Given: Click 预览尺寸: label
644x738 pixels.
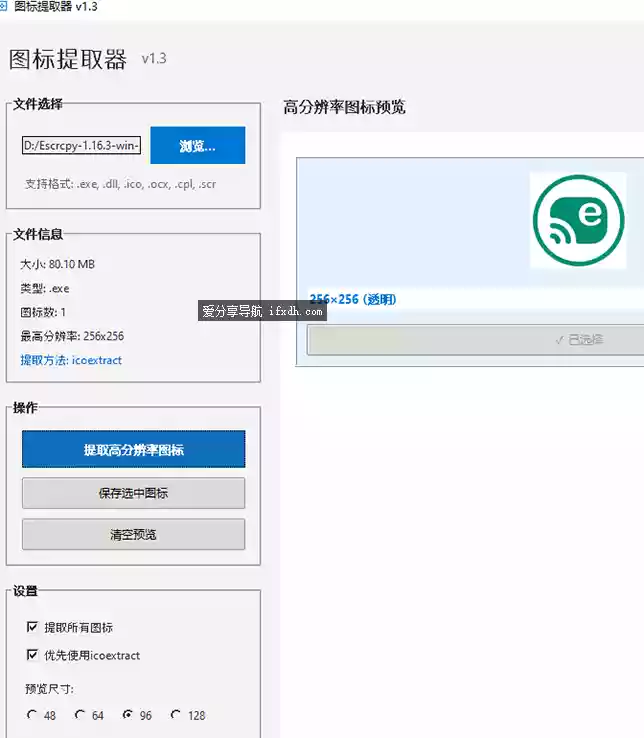Looking at the screenshot, I should point(49,689).
